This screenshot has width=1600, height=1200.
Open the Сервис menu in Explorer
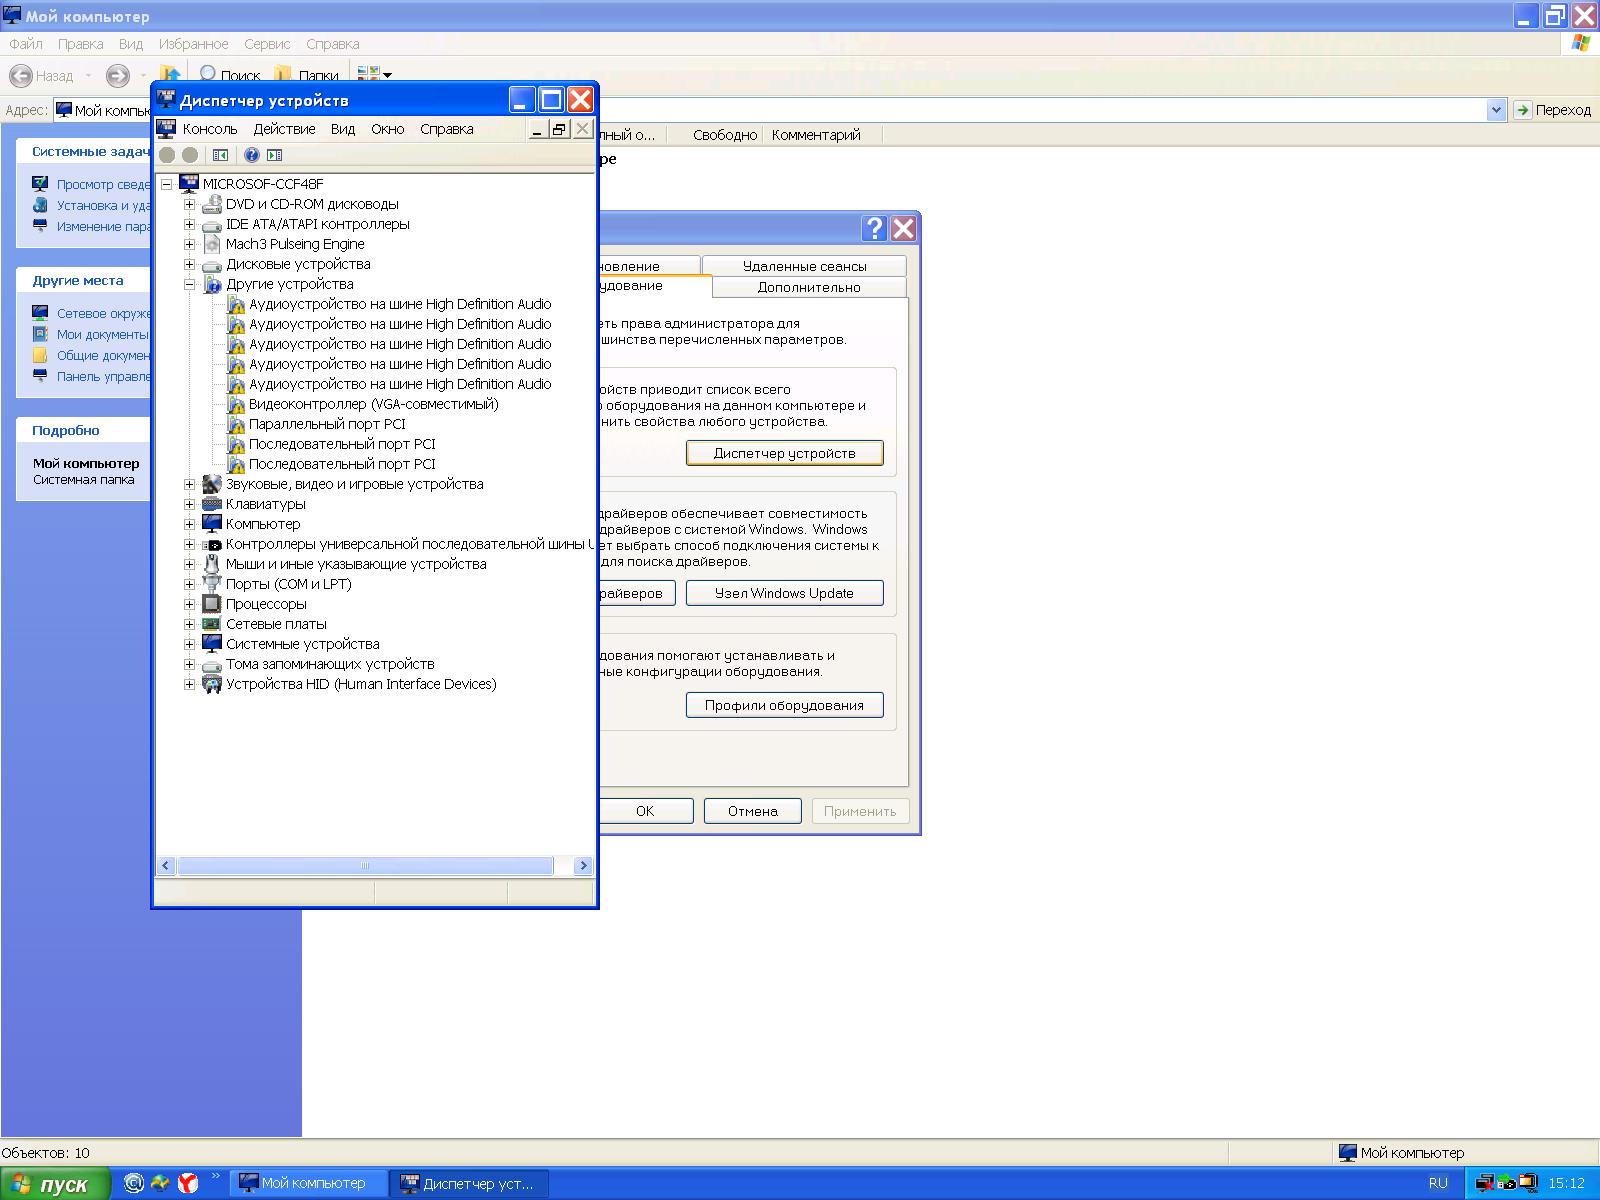pyautogui.click(x=267, y=44)
